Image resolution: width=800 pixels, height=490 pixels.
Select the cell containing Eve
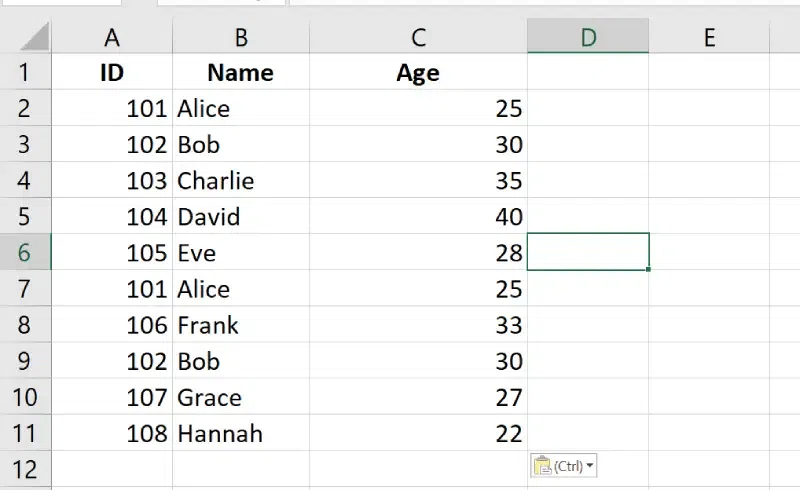click(241, 253)
